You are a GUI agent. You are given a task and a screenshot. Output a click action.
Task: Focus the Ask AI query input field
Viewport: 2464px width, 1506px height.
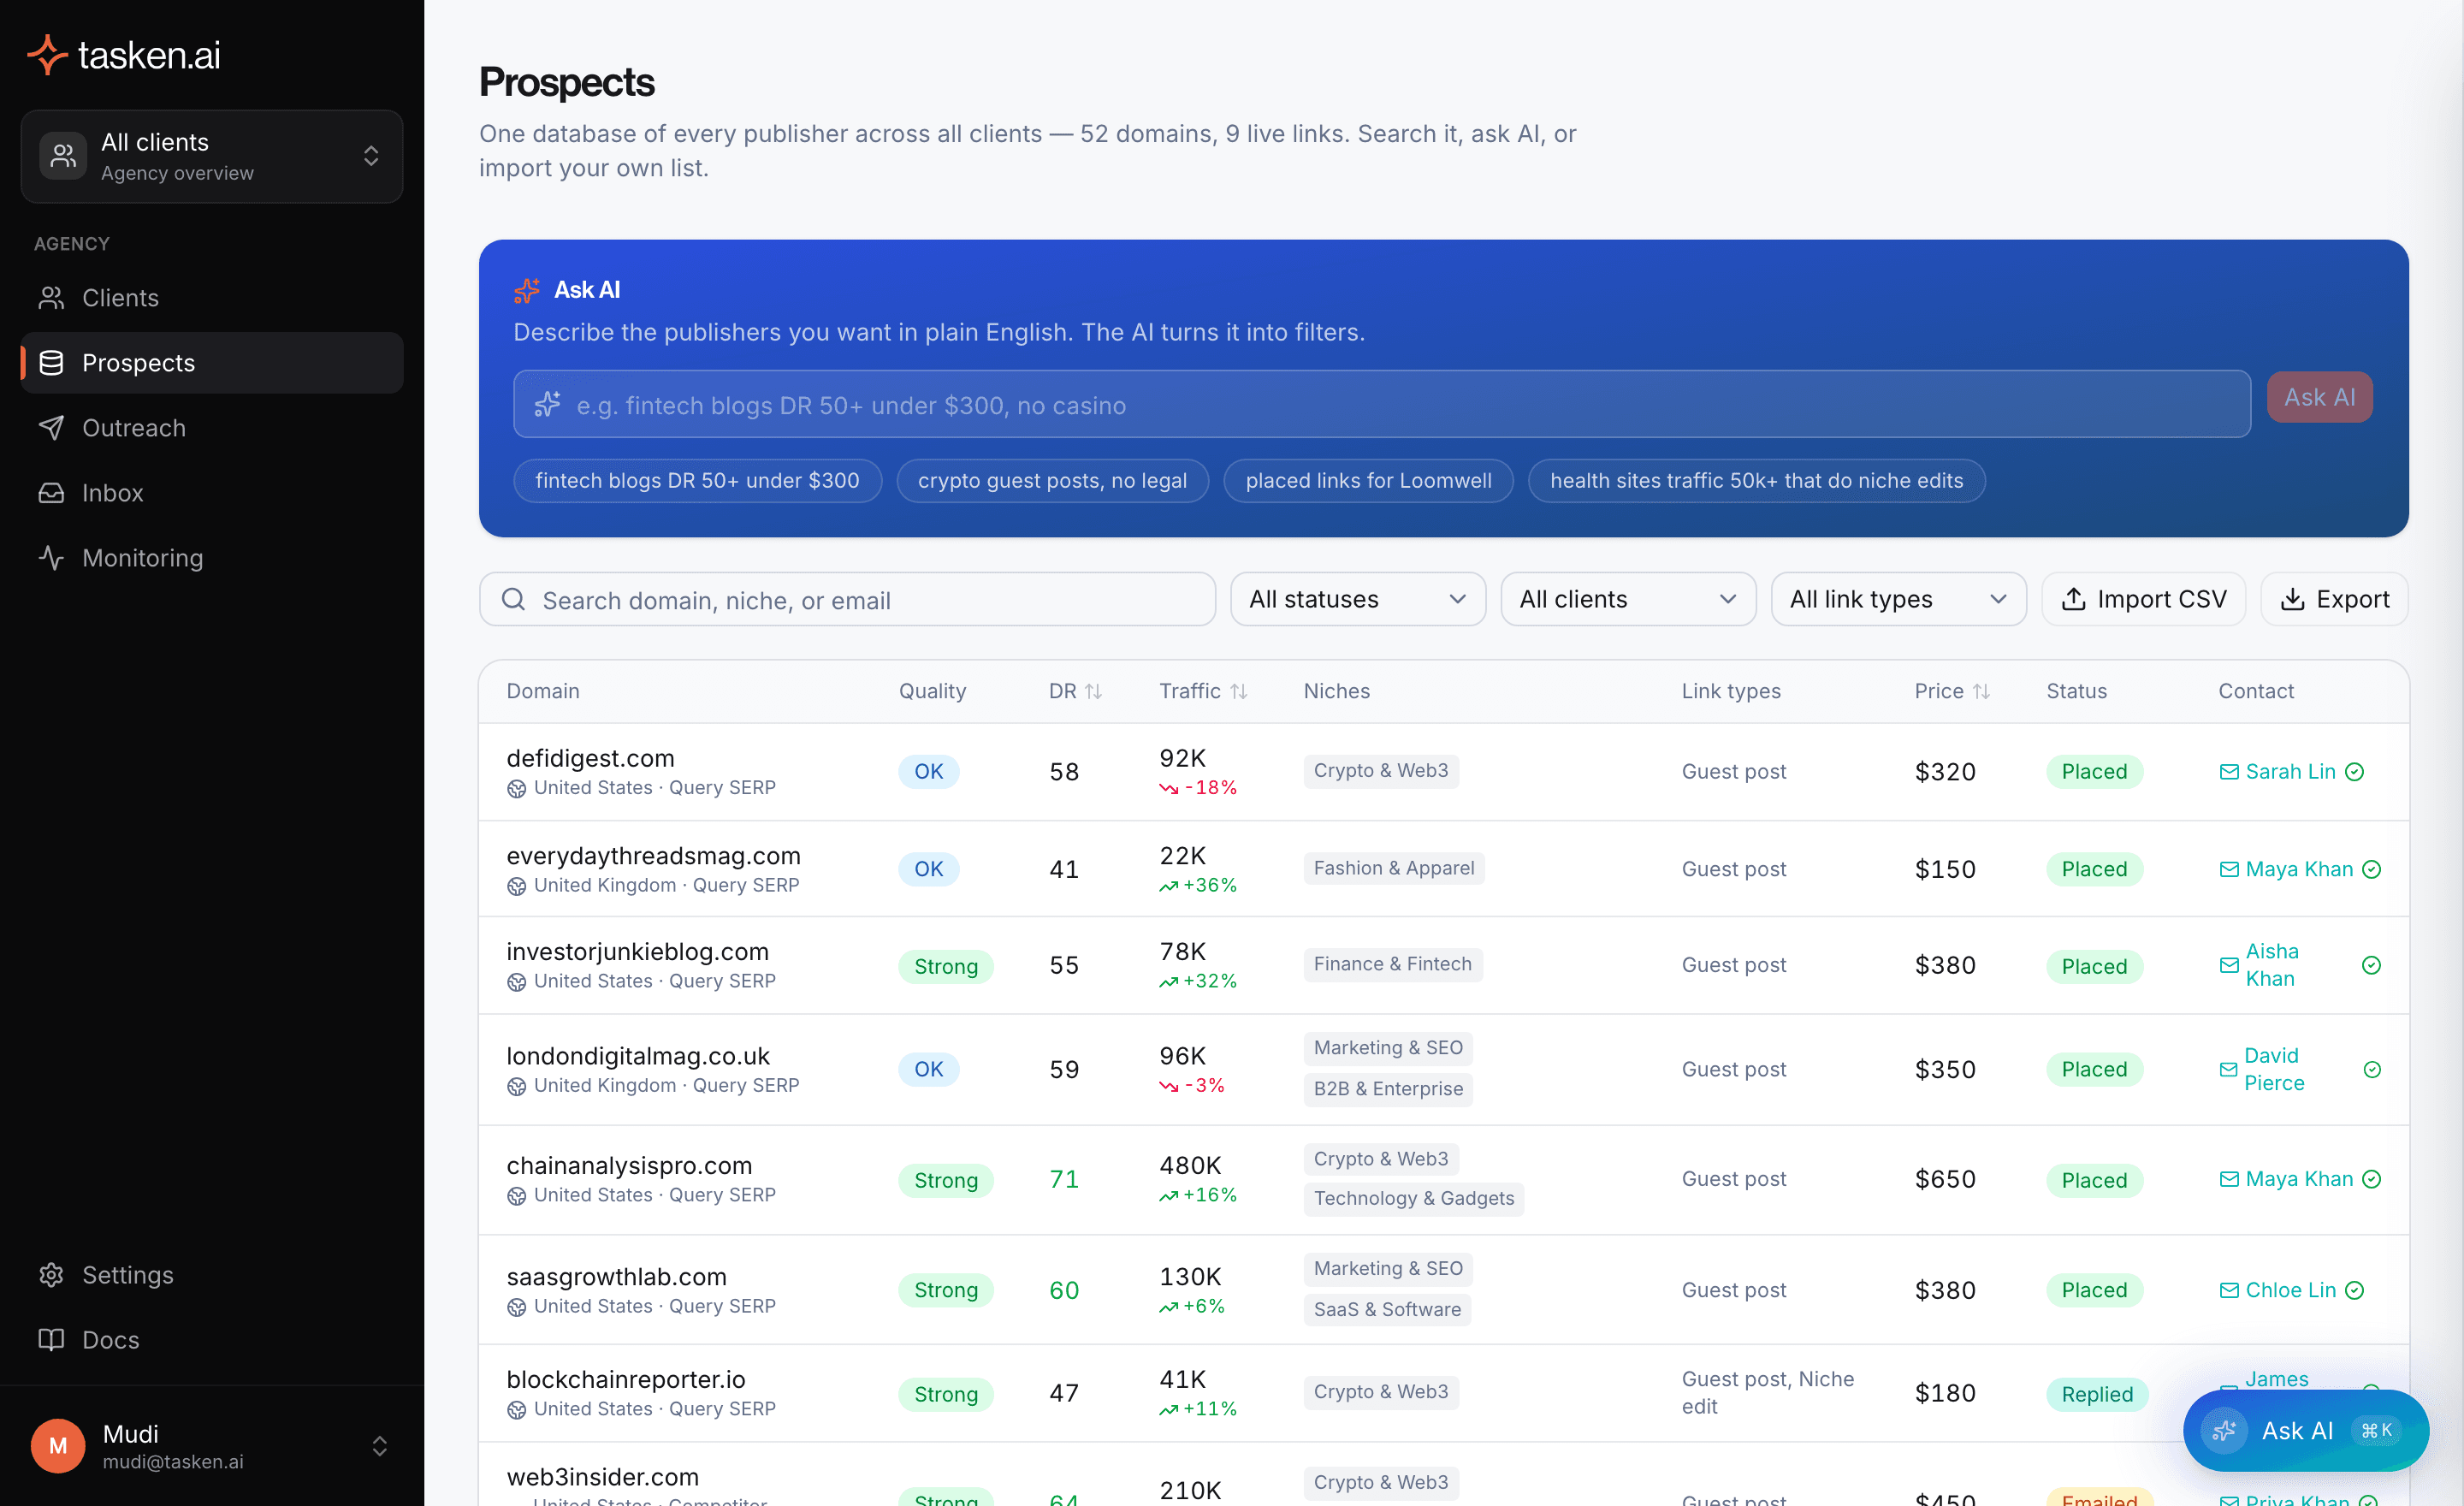(x=1382, y=404)
